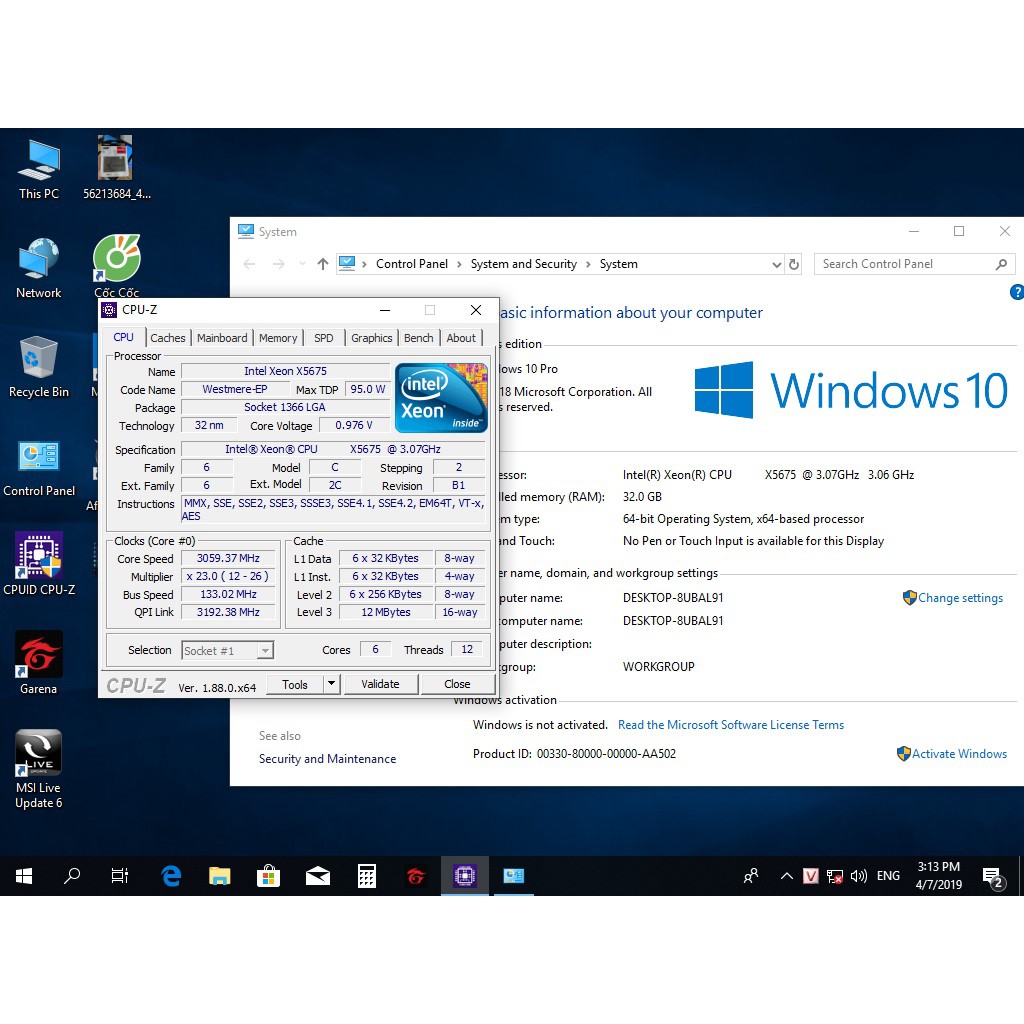Open the CPUID CPU-Z desktop shortcut
Image resolution: width=1024 pixels, height=1024 pixels.
(39, 558)
